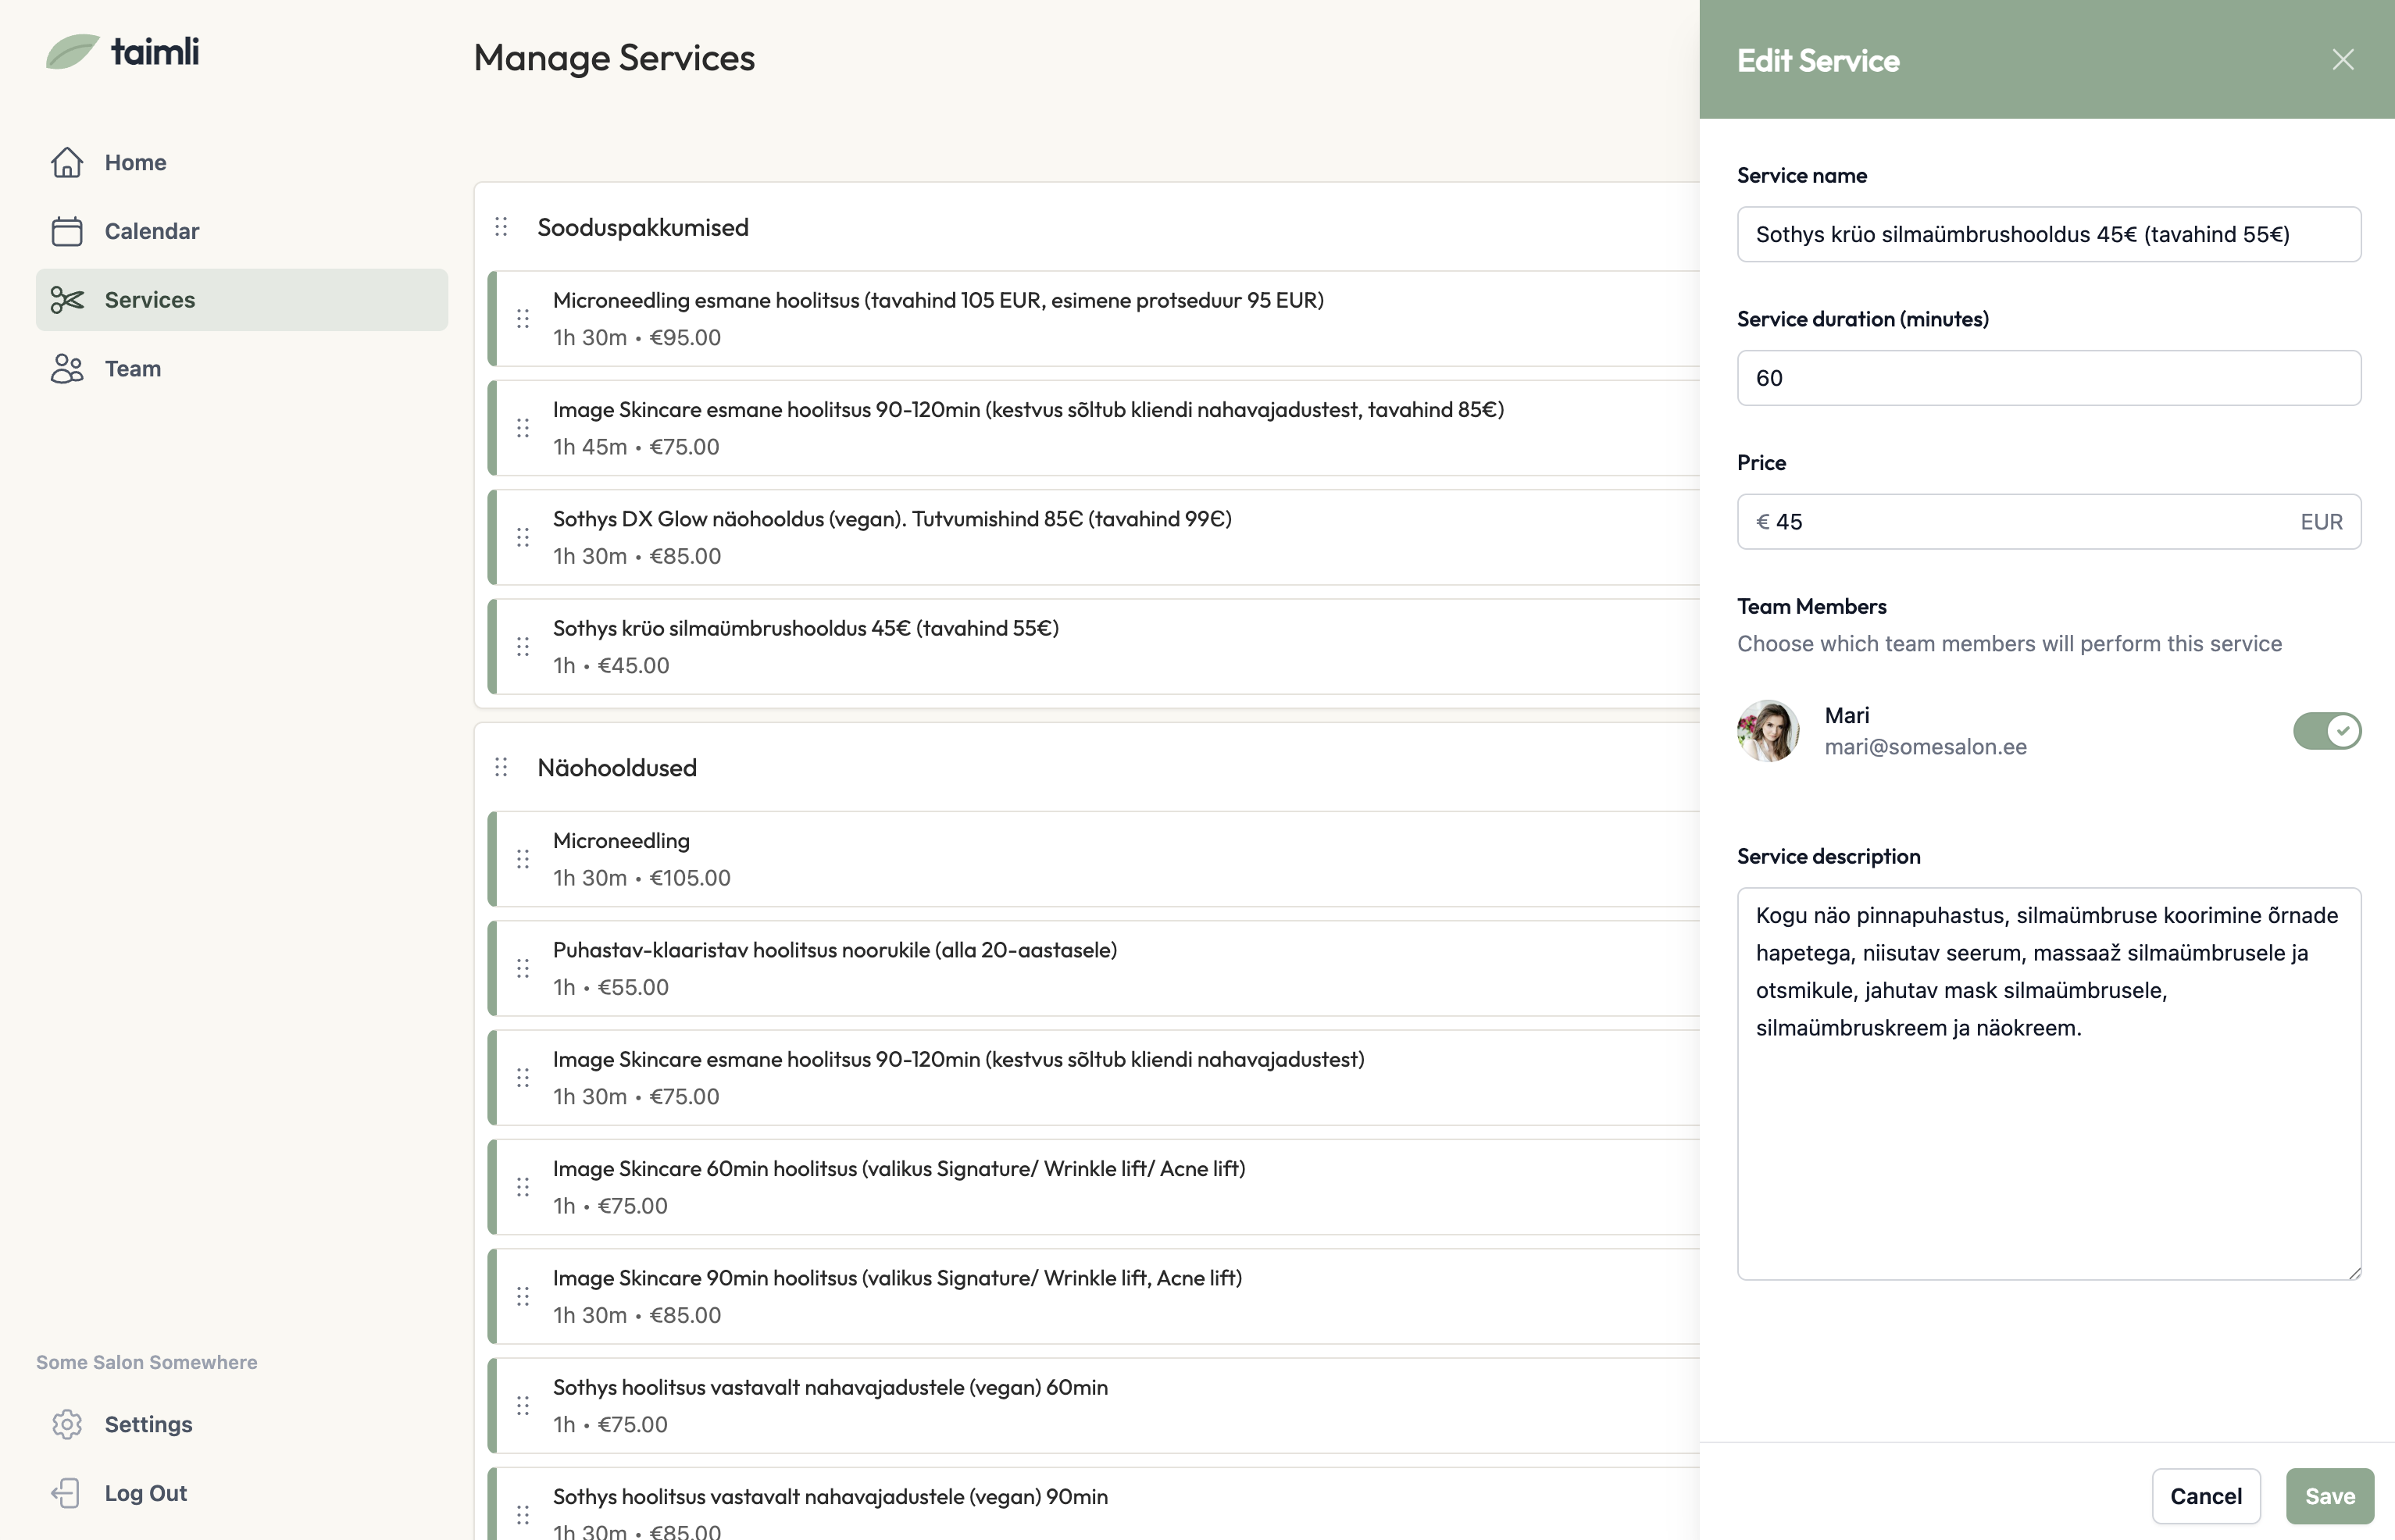This screenshot has height=1540, width=2395.
Task: Select the Näohooldused category drag handle
Action: tap(501, 767)
